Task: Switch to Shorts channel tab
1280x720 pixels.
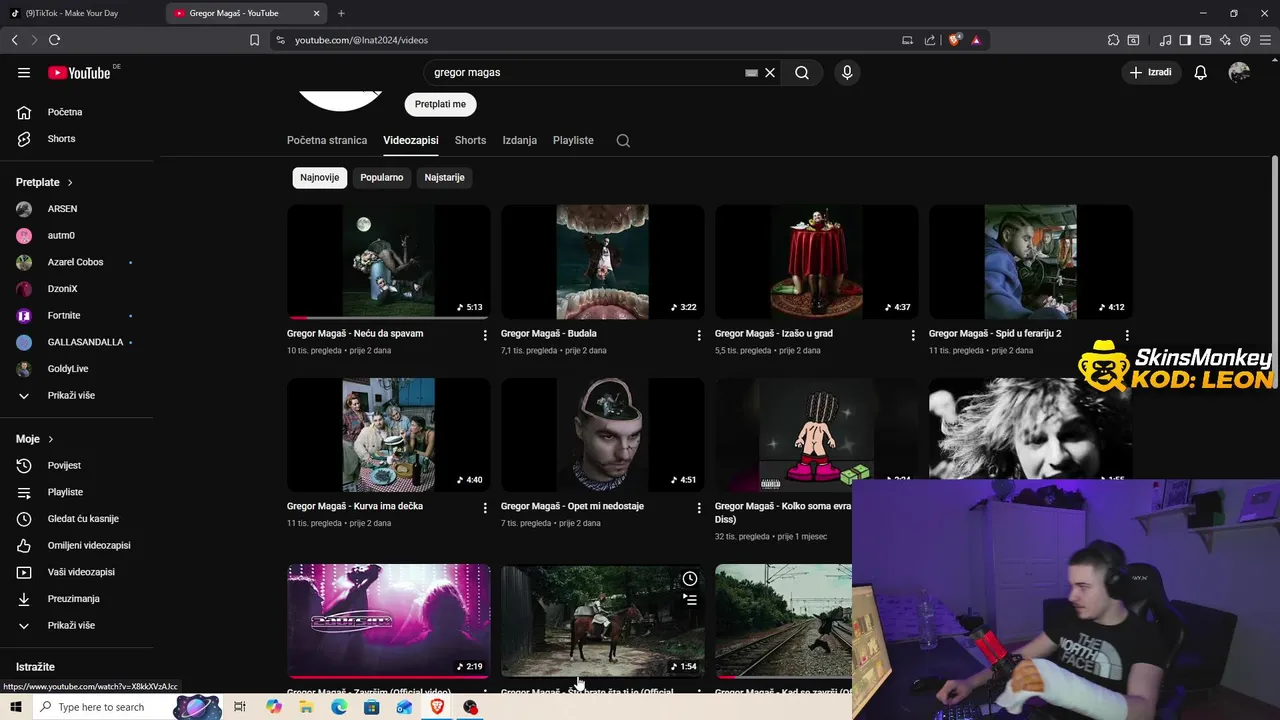Action: point(470,140)
